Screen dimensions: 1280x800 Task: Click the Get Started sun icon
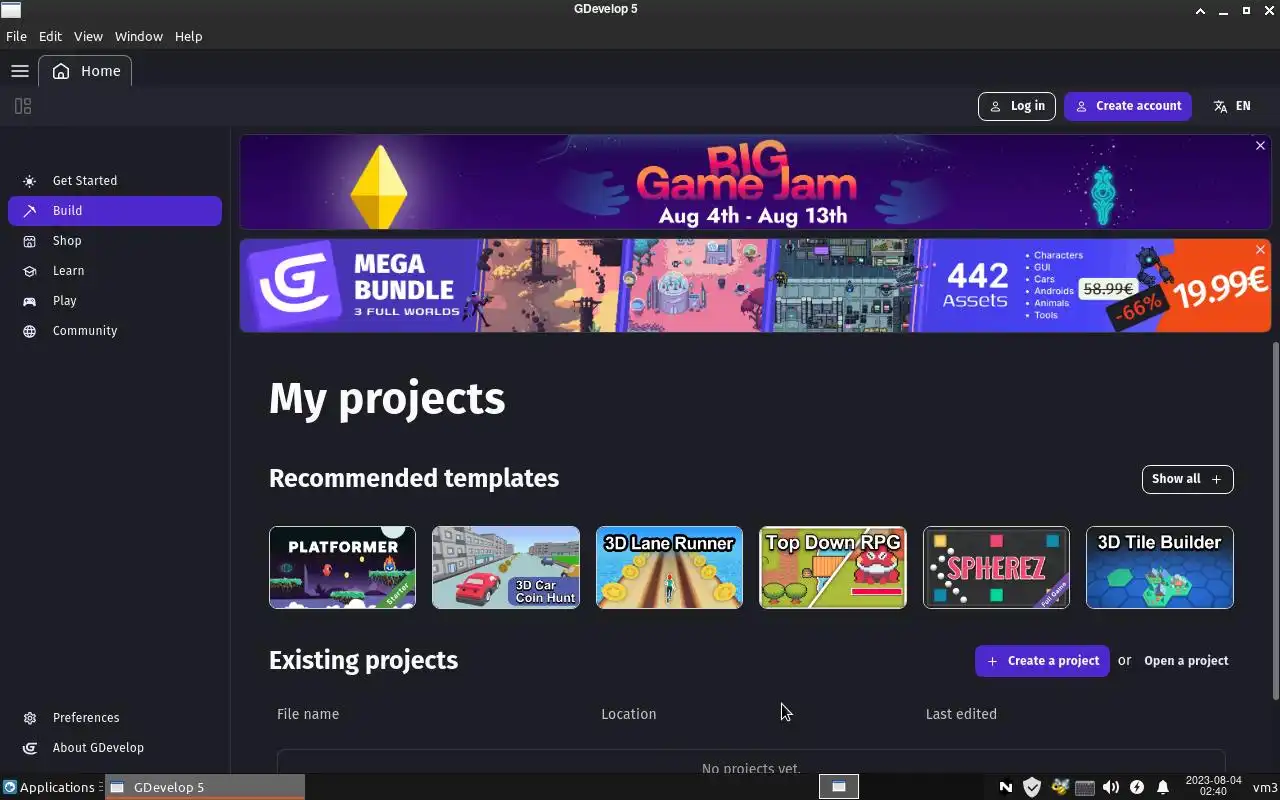tap(30, 181)
